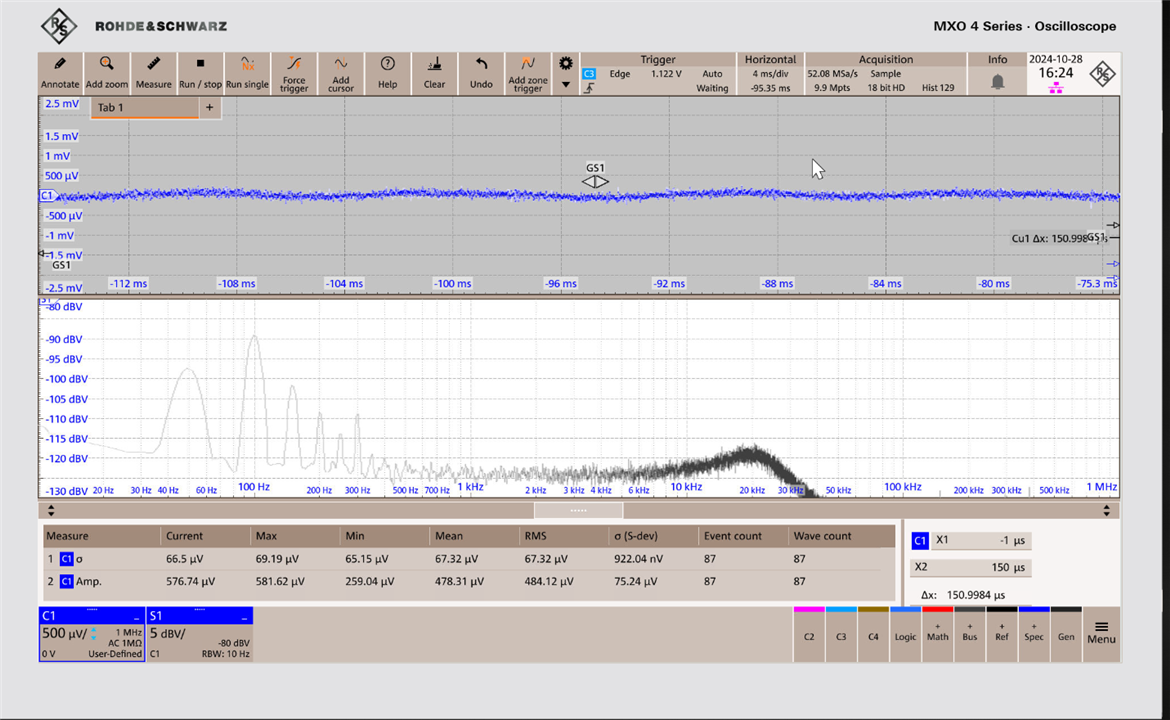Open the Gen generator control
Viewport: 1170px width, 720px height.
[1066, 634]
